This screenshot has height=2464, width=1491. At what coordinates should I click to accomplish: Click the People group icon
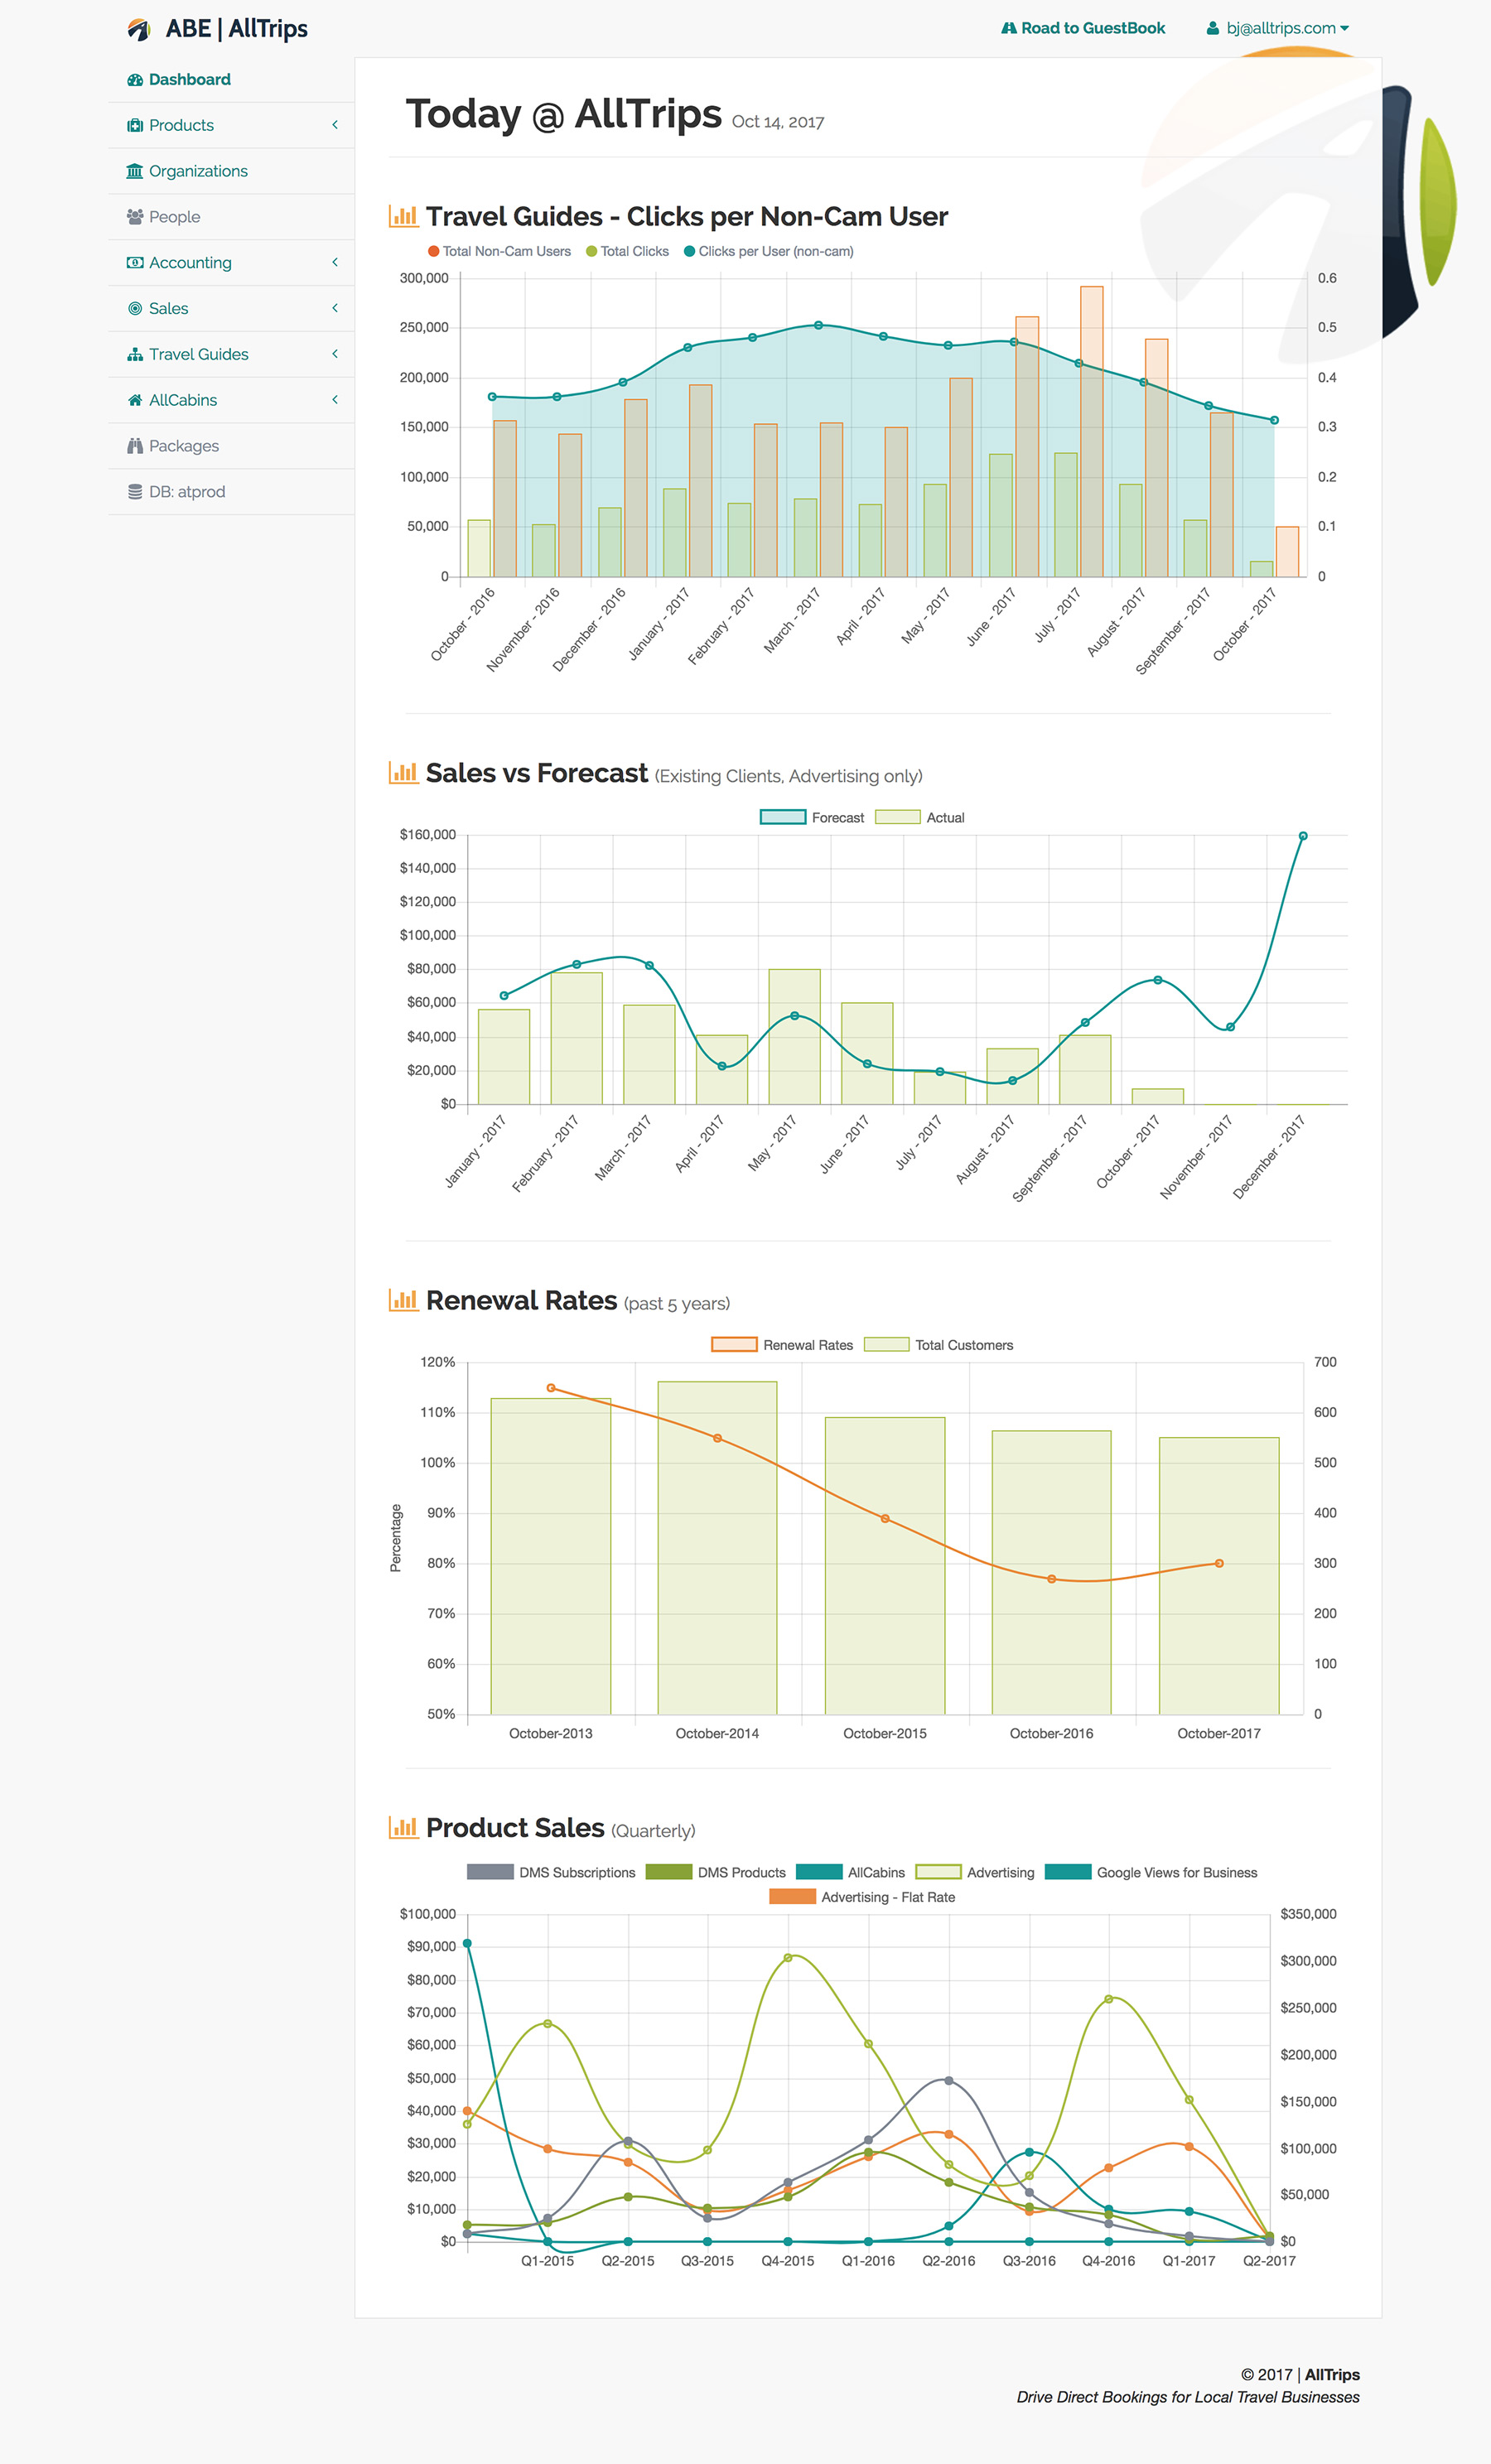coord(135,217)
